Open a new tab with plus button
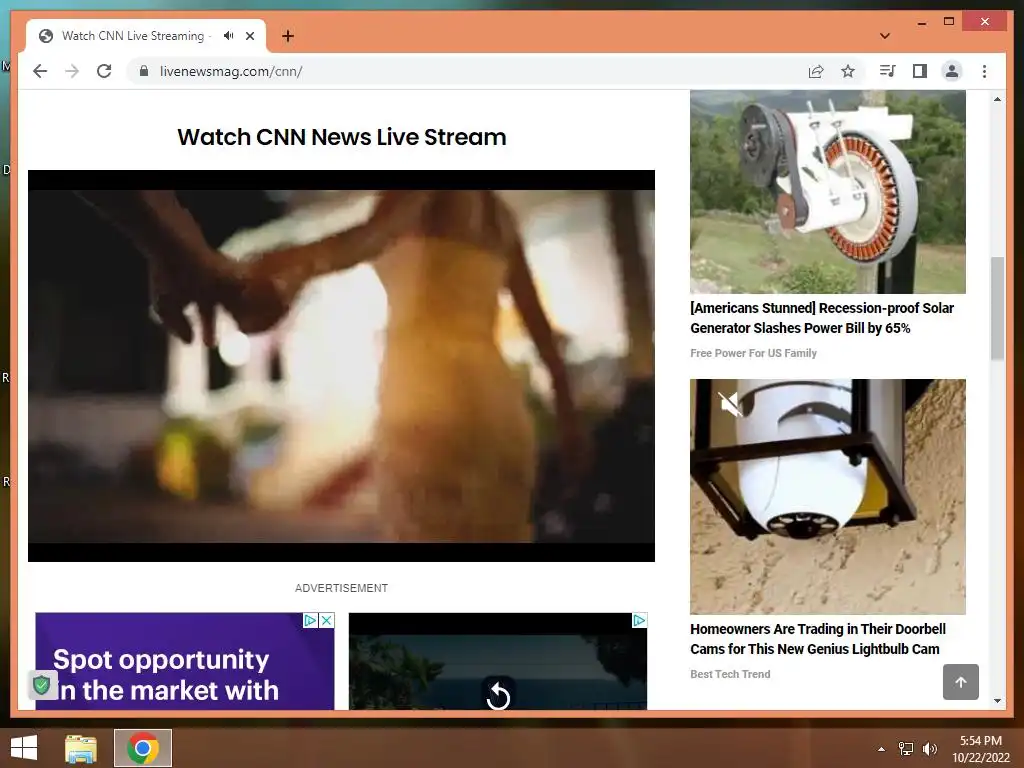 (287, 36)
